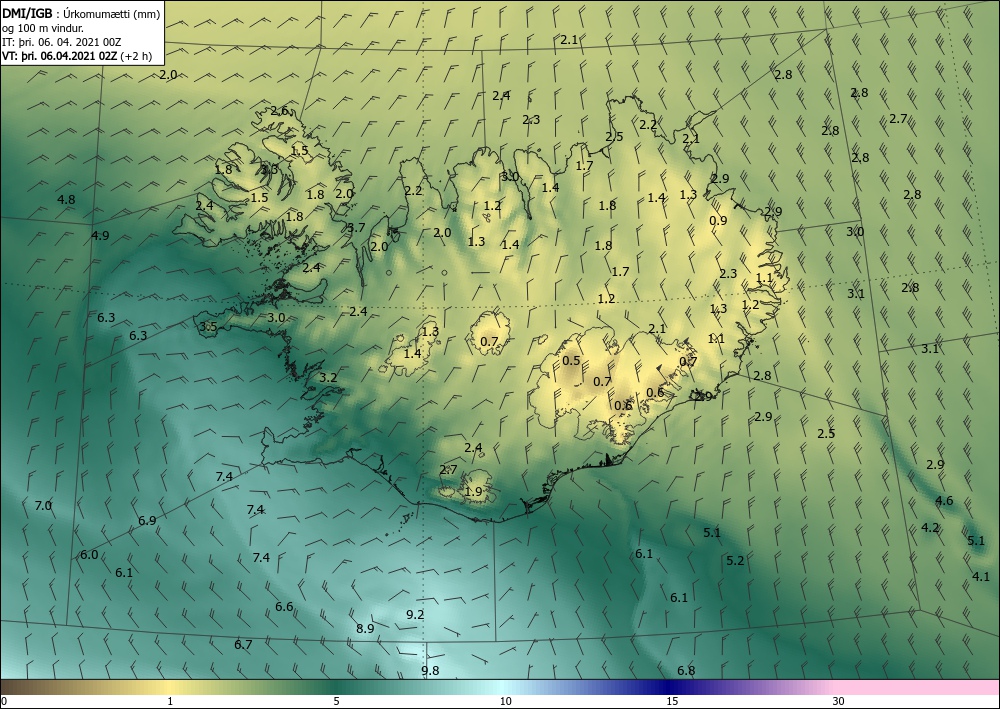Click the DMI/IGB title in the legend
The height and width of the screenshot is (709, 1000).
coord(26,14)
